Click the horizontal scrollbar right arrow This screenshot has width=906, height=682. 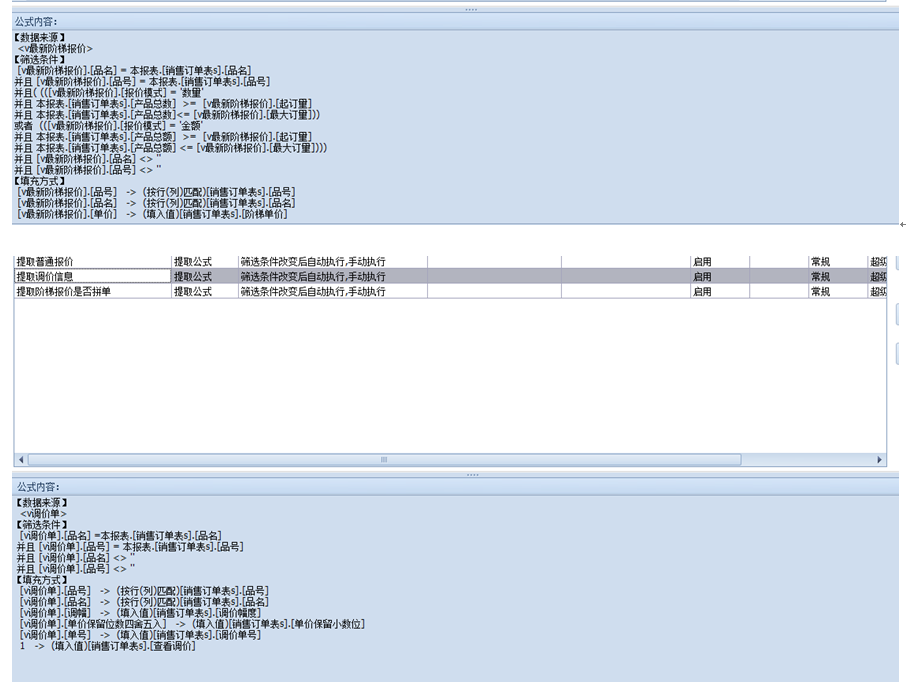point(880,460)
